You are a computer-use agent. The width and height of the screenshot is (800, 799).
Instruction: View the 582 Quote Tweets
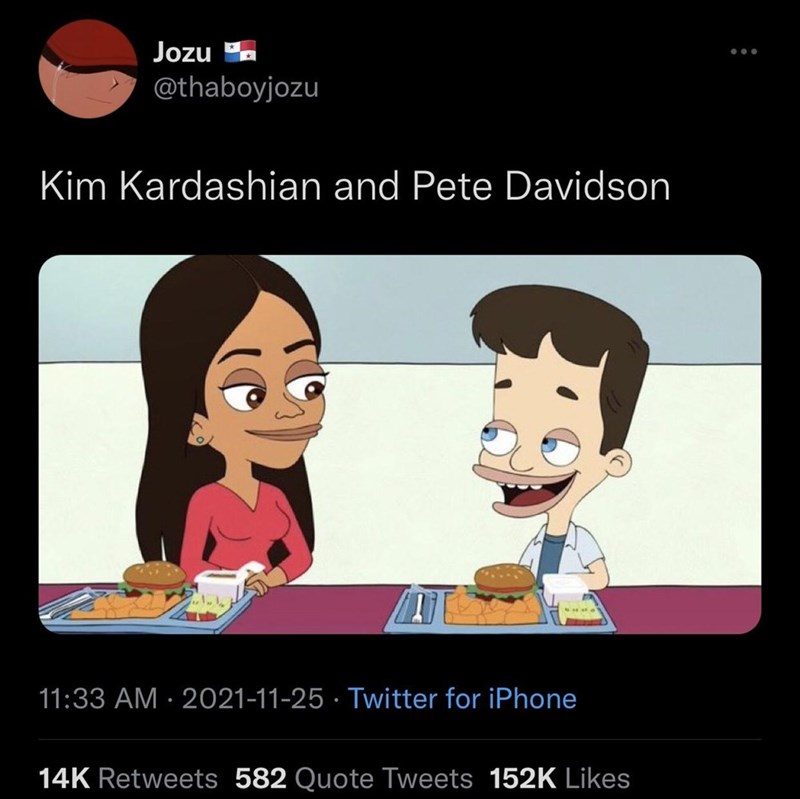pos(354,778)
